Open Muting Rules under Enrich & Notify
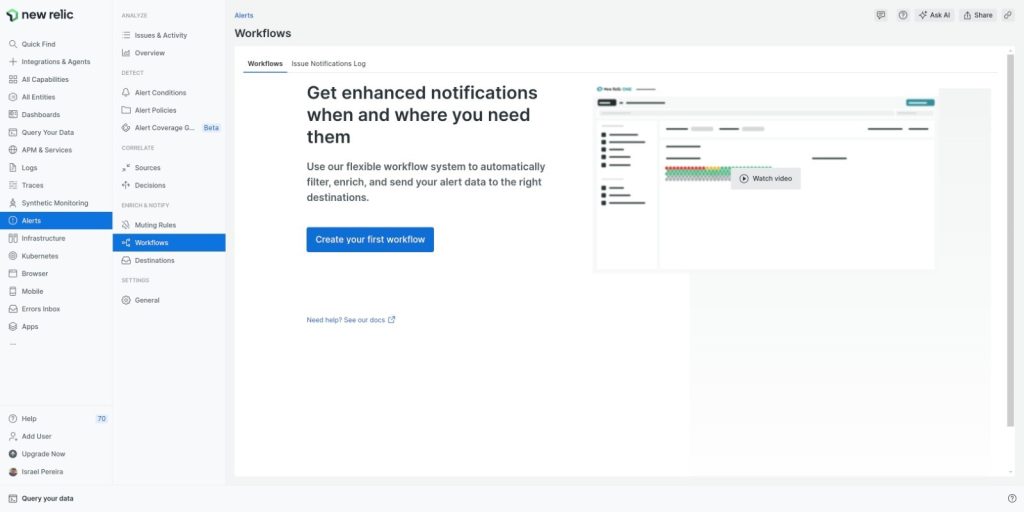1024x512 pixels. pyautogui.click(x=155, y=225)
